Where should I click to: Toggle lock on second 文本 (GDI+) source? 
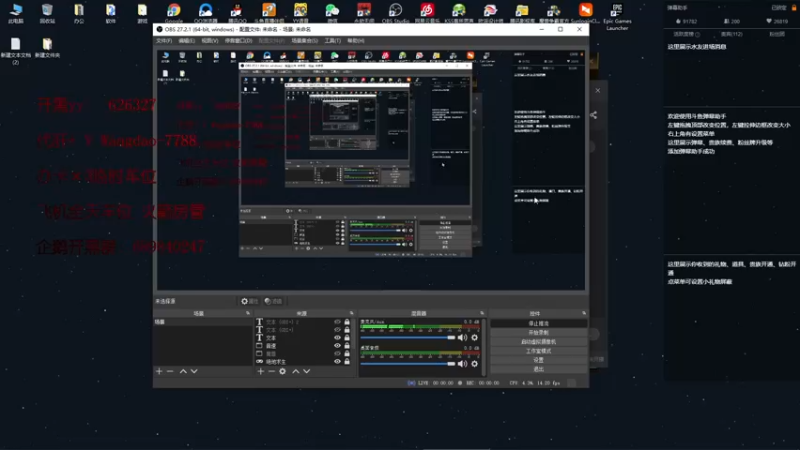click(347, 330)
